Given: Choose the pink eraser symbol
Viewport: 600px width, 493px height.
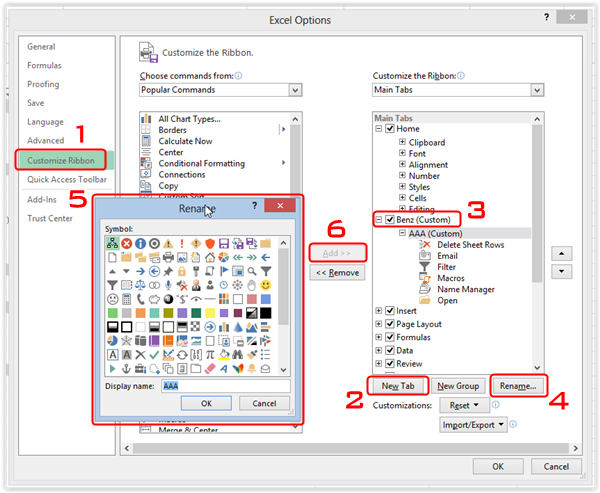Looking at the screenshot, I should click(x=210, y=369).
